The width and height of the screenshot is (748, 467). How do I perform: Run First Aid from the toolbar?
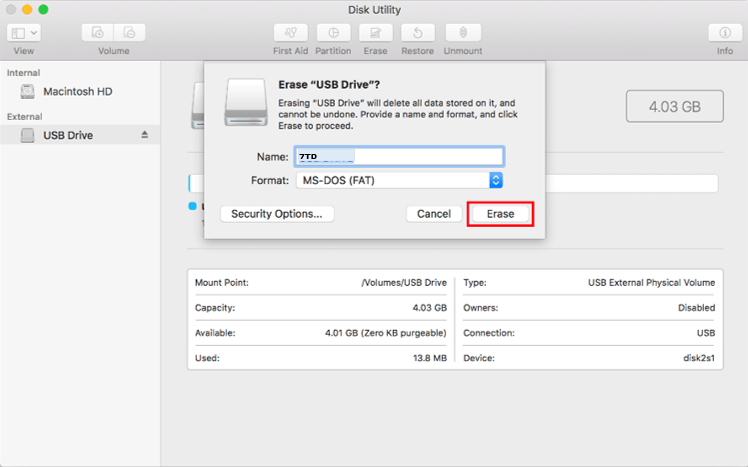pyautogui.click(x=291, y=33)
